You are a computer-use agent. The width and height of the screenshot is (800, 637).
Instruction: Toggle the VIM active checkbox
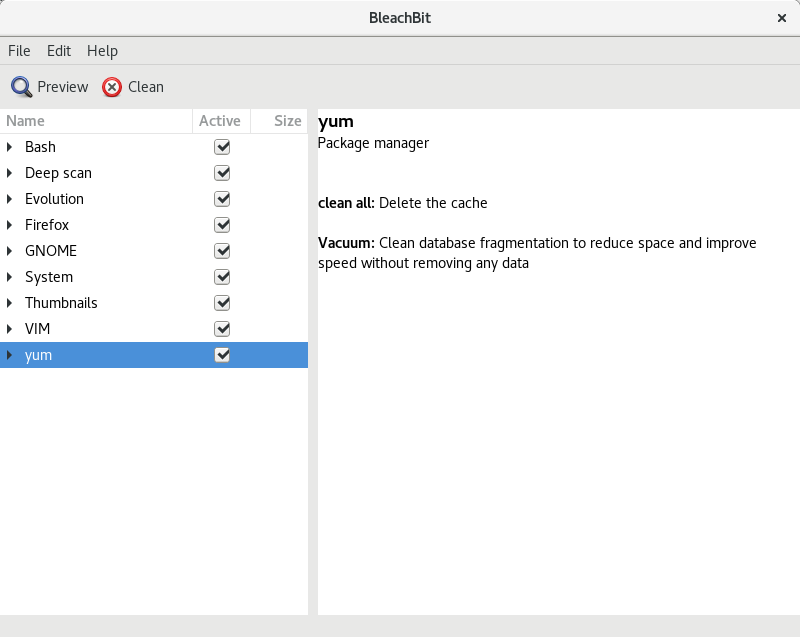pyautogui.click(x=222, y=329)
